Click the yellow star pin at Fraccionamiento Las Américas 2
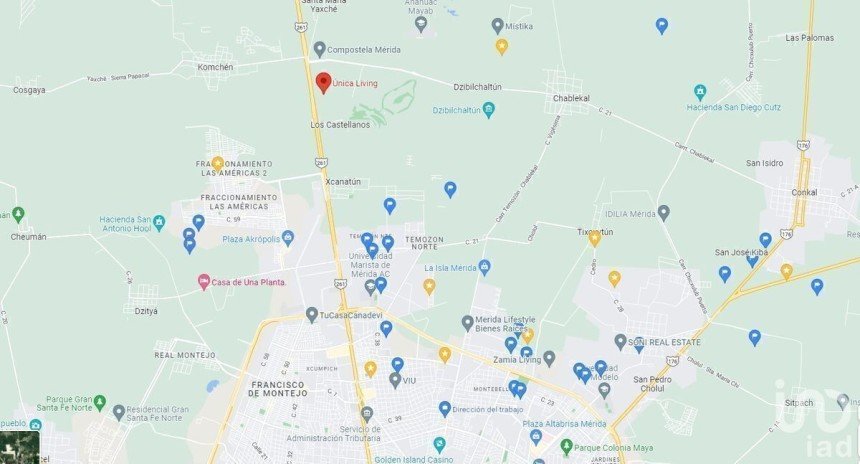The width and height of the screenshot is (860, 464). (218, 163)
